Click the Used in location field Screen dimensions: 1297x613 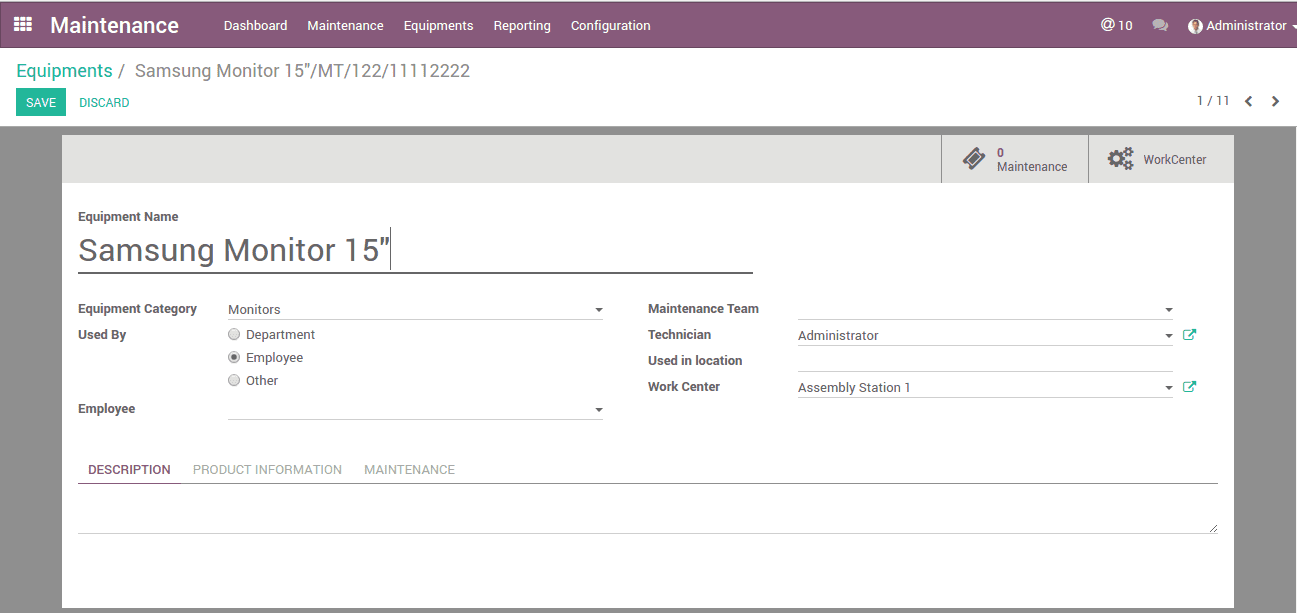985,361
